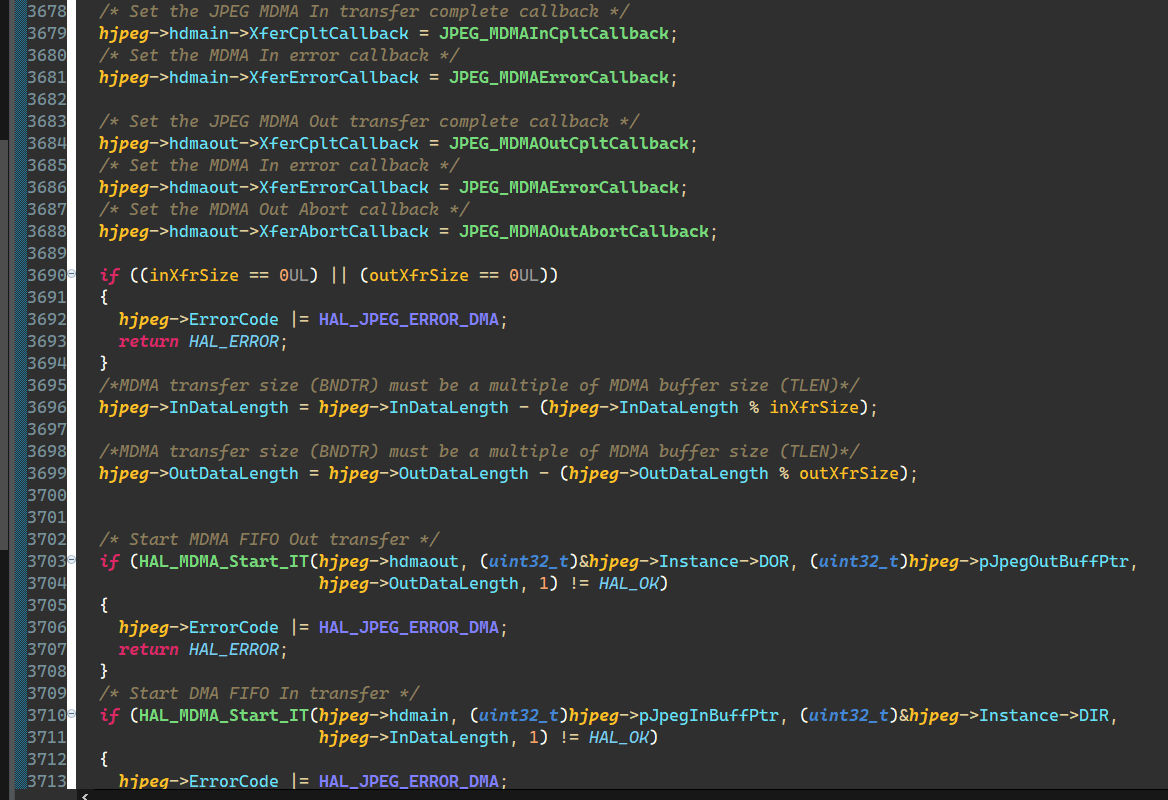The width and height of the screenshot is (1168, 800).
Task: Click HAL_JPEG_ERROR_DMA on line 3706
Action: coord(409,628)
